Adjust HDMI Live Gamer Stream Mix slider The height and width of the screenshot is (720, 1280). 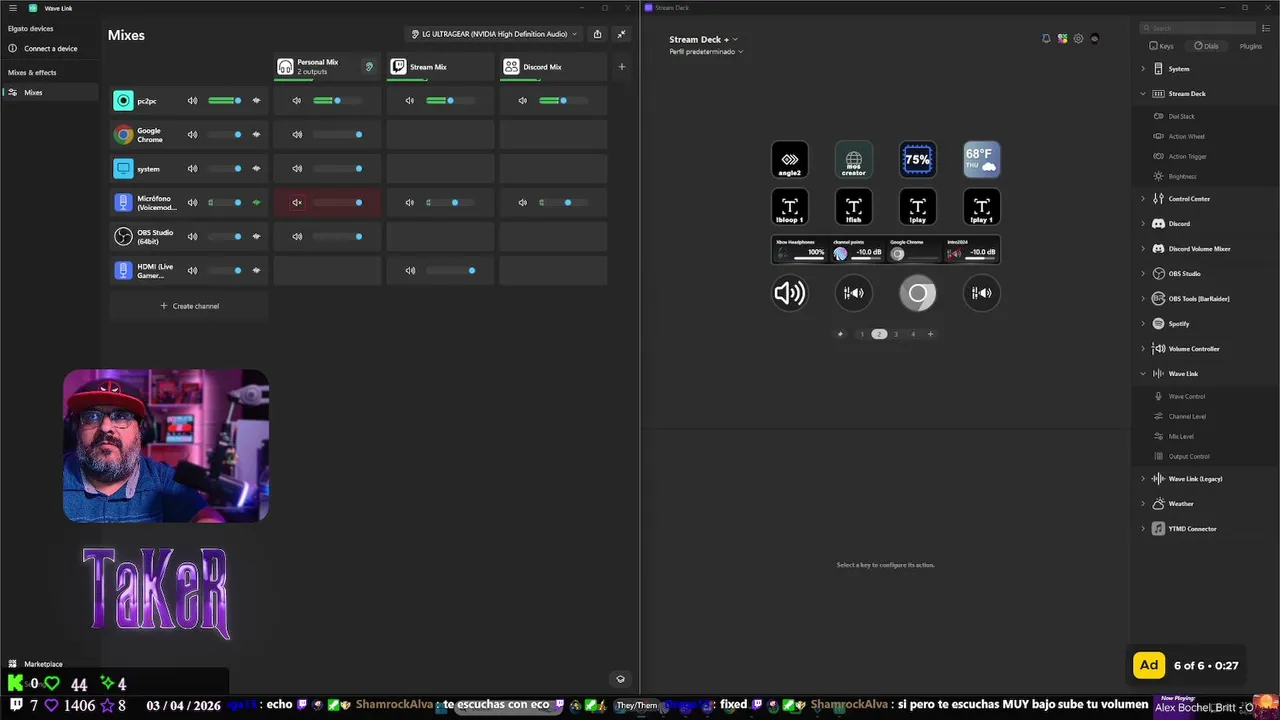click(450, 271)
